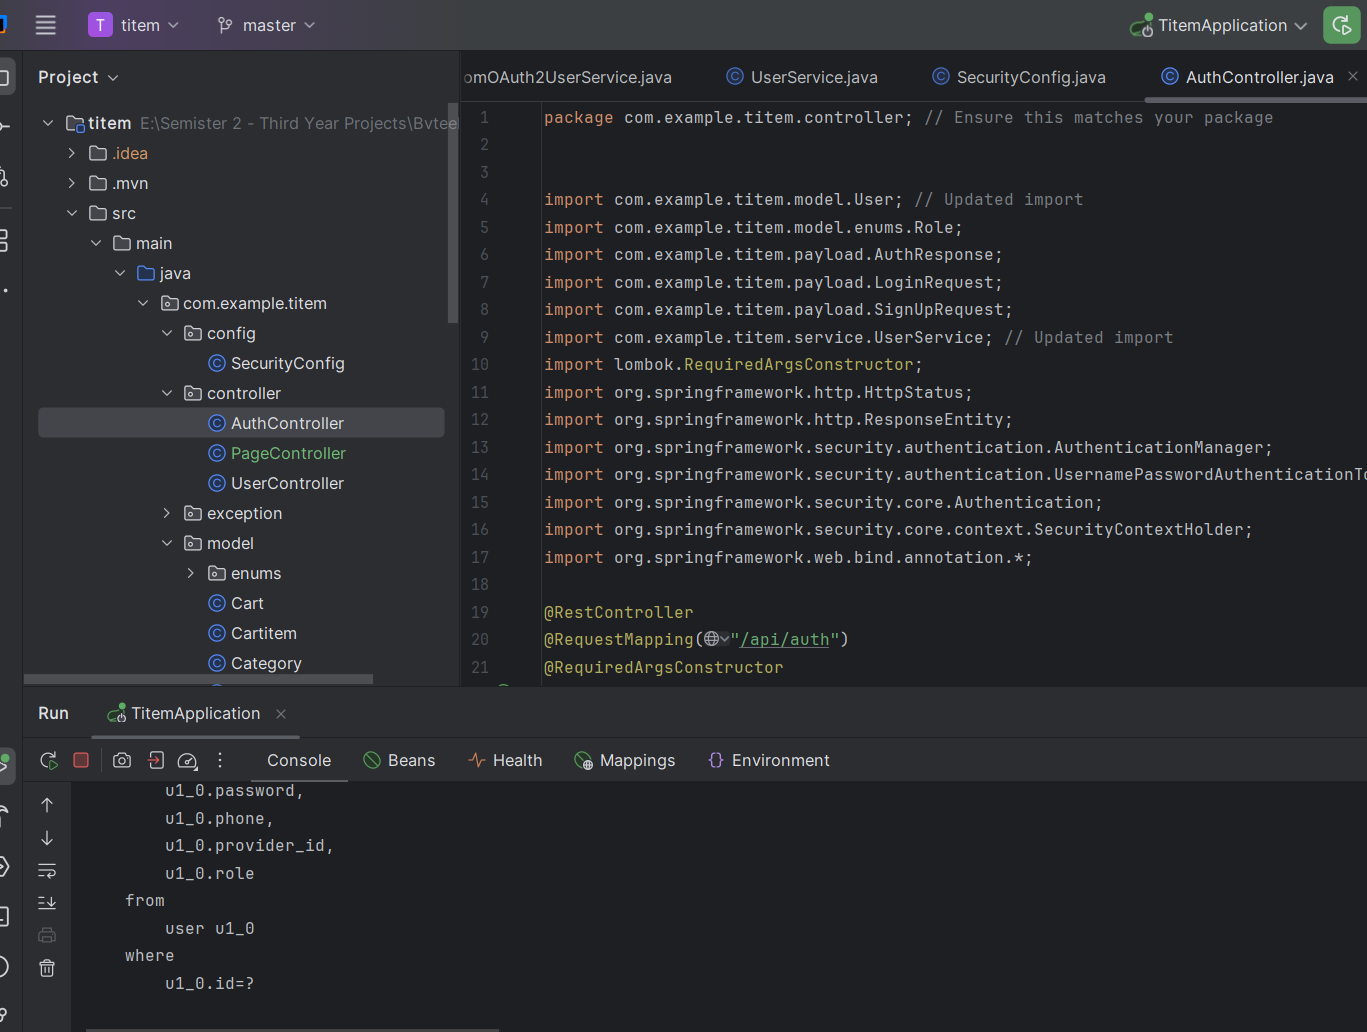Click line number 19 in gutter
The image size is (1367, 1032).
[480, 612]
